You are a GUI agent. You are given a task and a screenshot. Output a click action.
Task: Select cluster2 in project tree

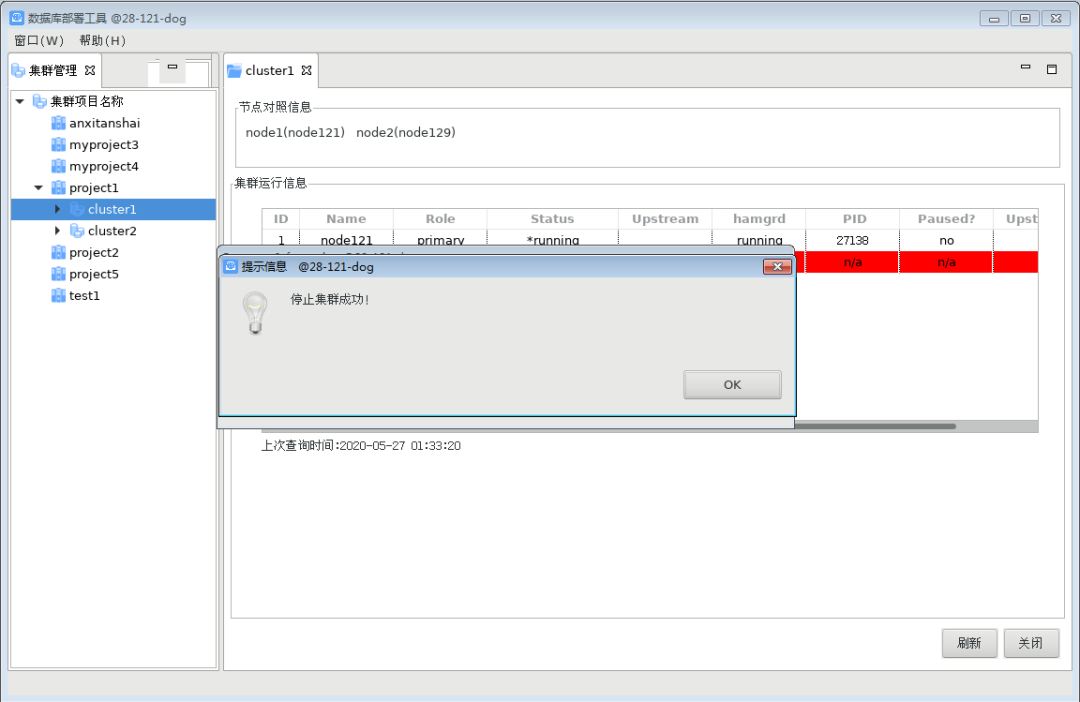(112, 231)
